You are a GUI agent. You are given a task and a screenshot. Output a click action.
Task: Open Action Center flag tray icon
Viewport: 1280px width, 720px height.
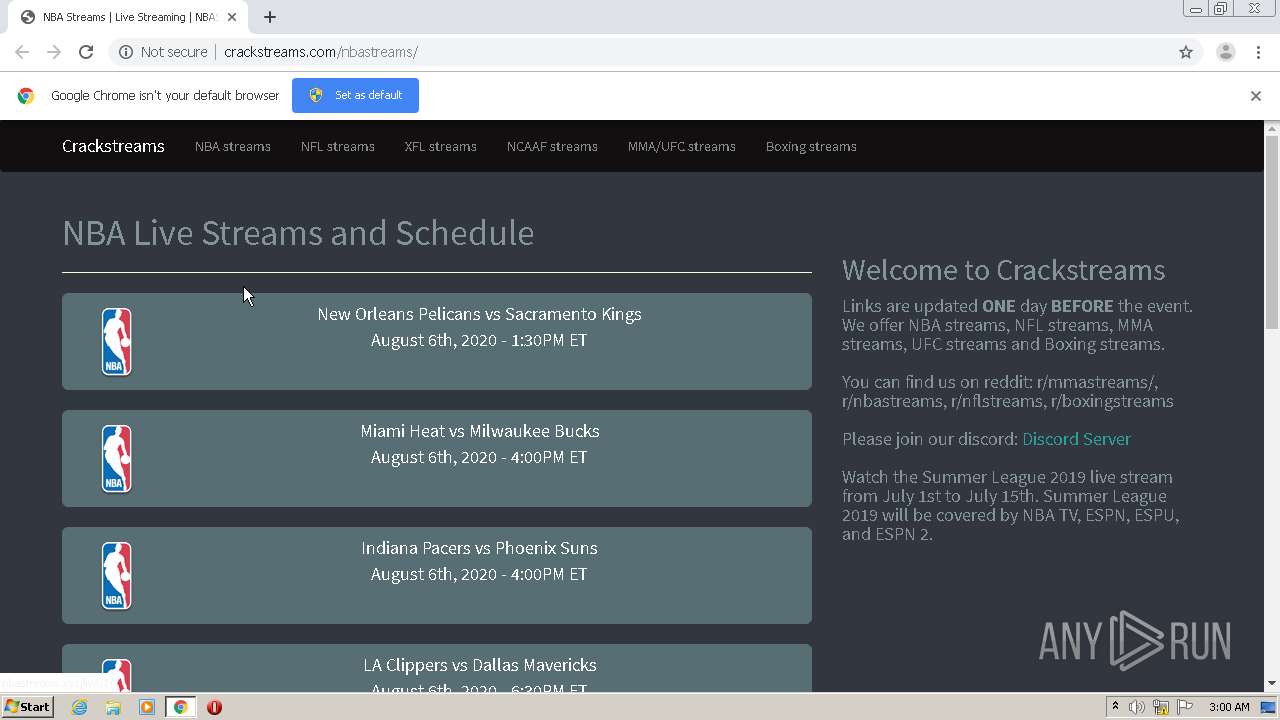(1185, 707)
